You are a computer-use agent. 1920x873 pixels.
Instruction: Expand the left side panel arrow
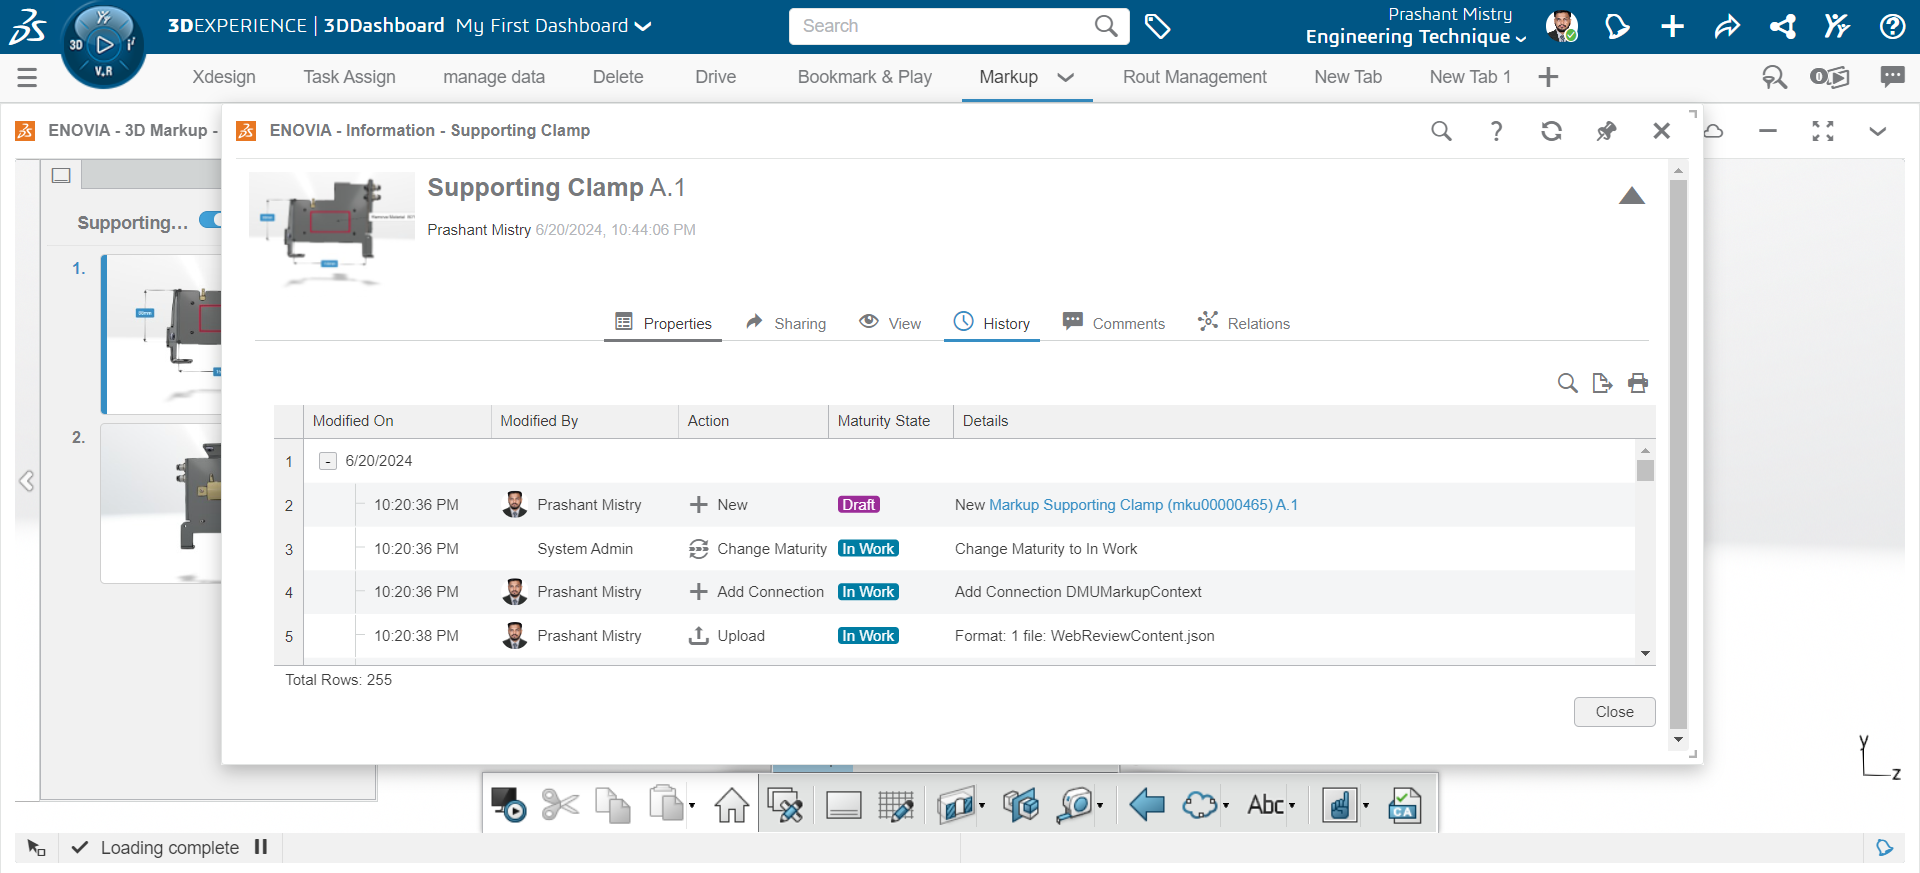click(27, 481)
